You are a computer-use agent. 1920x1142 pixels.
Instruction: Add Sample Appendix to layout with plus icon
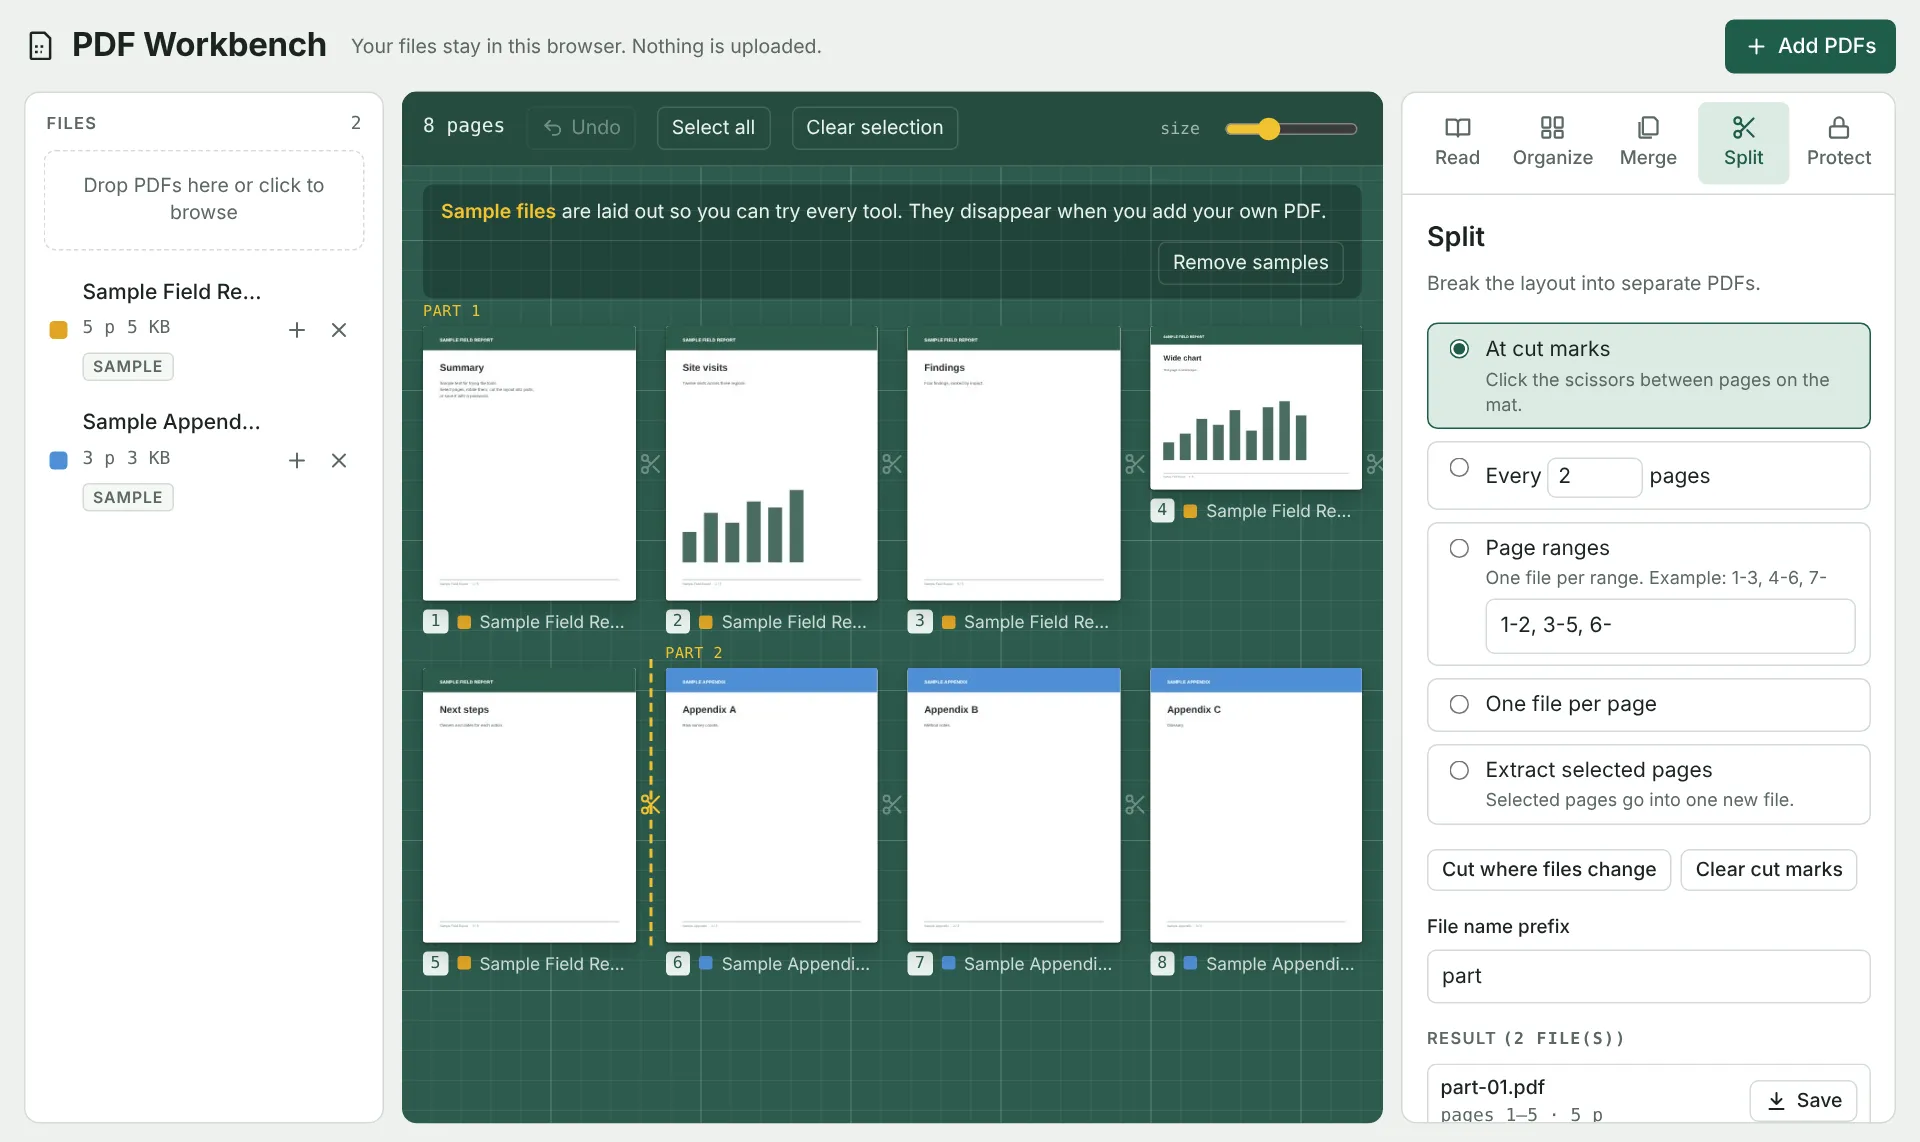[297, 460]
